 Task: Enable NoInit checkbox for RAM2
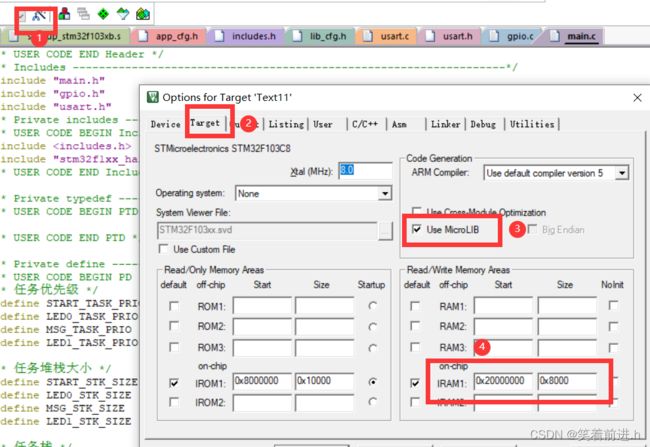coord(613,326)
